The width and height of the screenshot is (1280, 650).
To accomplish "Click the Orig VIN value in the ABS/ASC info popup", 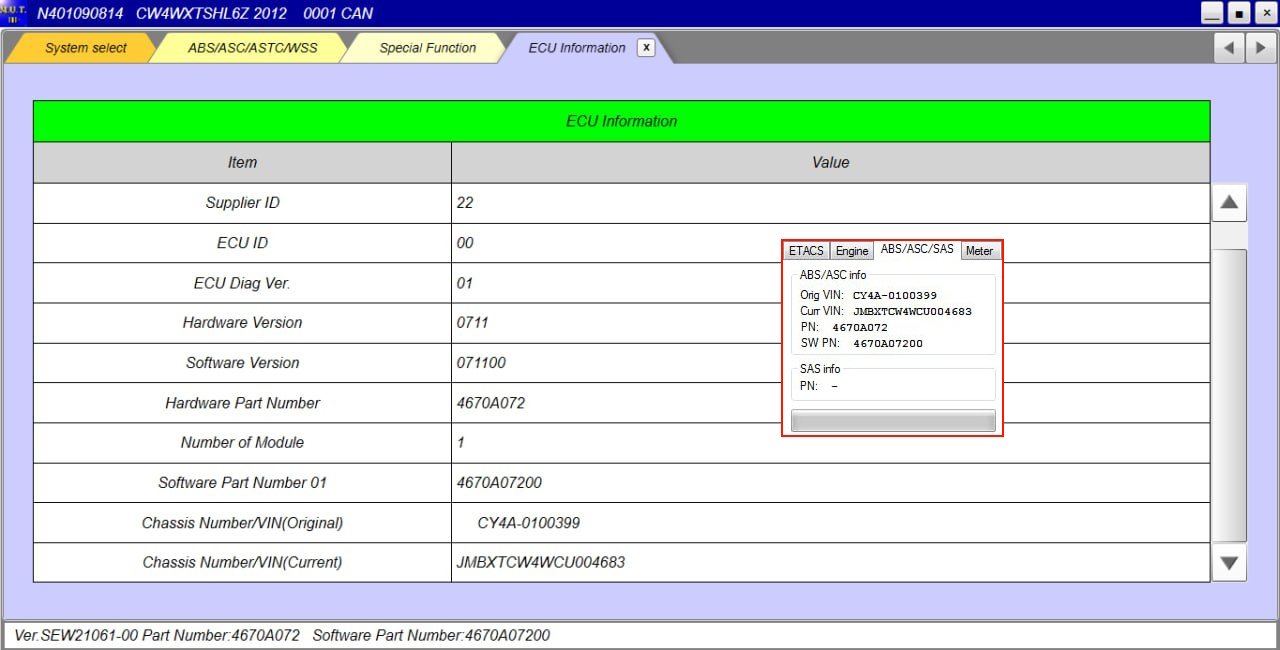I will coord(894,295).
